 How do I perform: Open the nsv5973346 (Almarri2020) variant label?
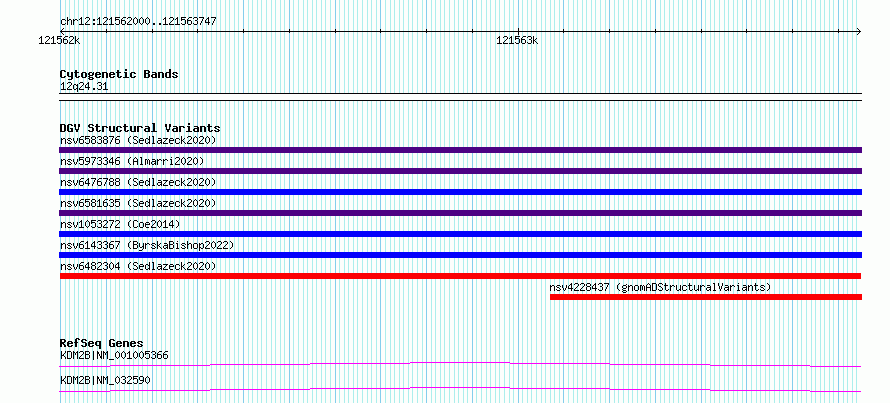pyautogui.click(x=132, y=161)
